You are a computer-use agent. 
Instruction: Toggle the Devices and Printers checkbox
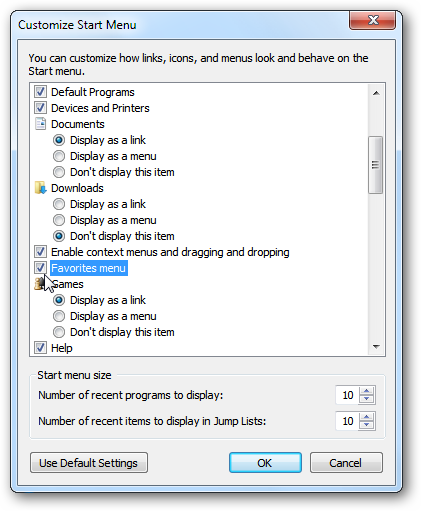(x=40, y=108)
